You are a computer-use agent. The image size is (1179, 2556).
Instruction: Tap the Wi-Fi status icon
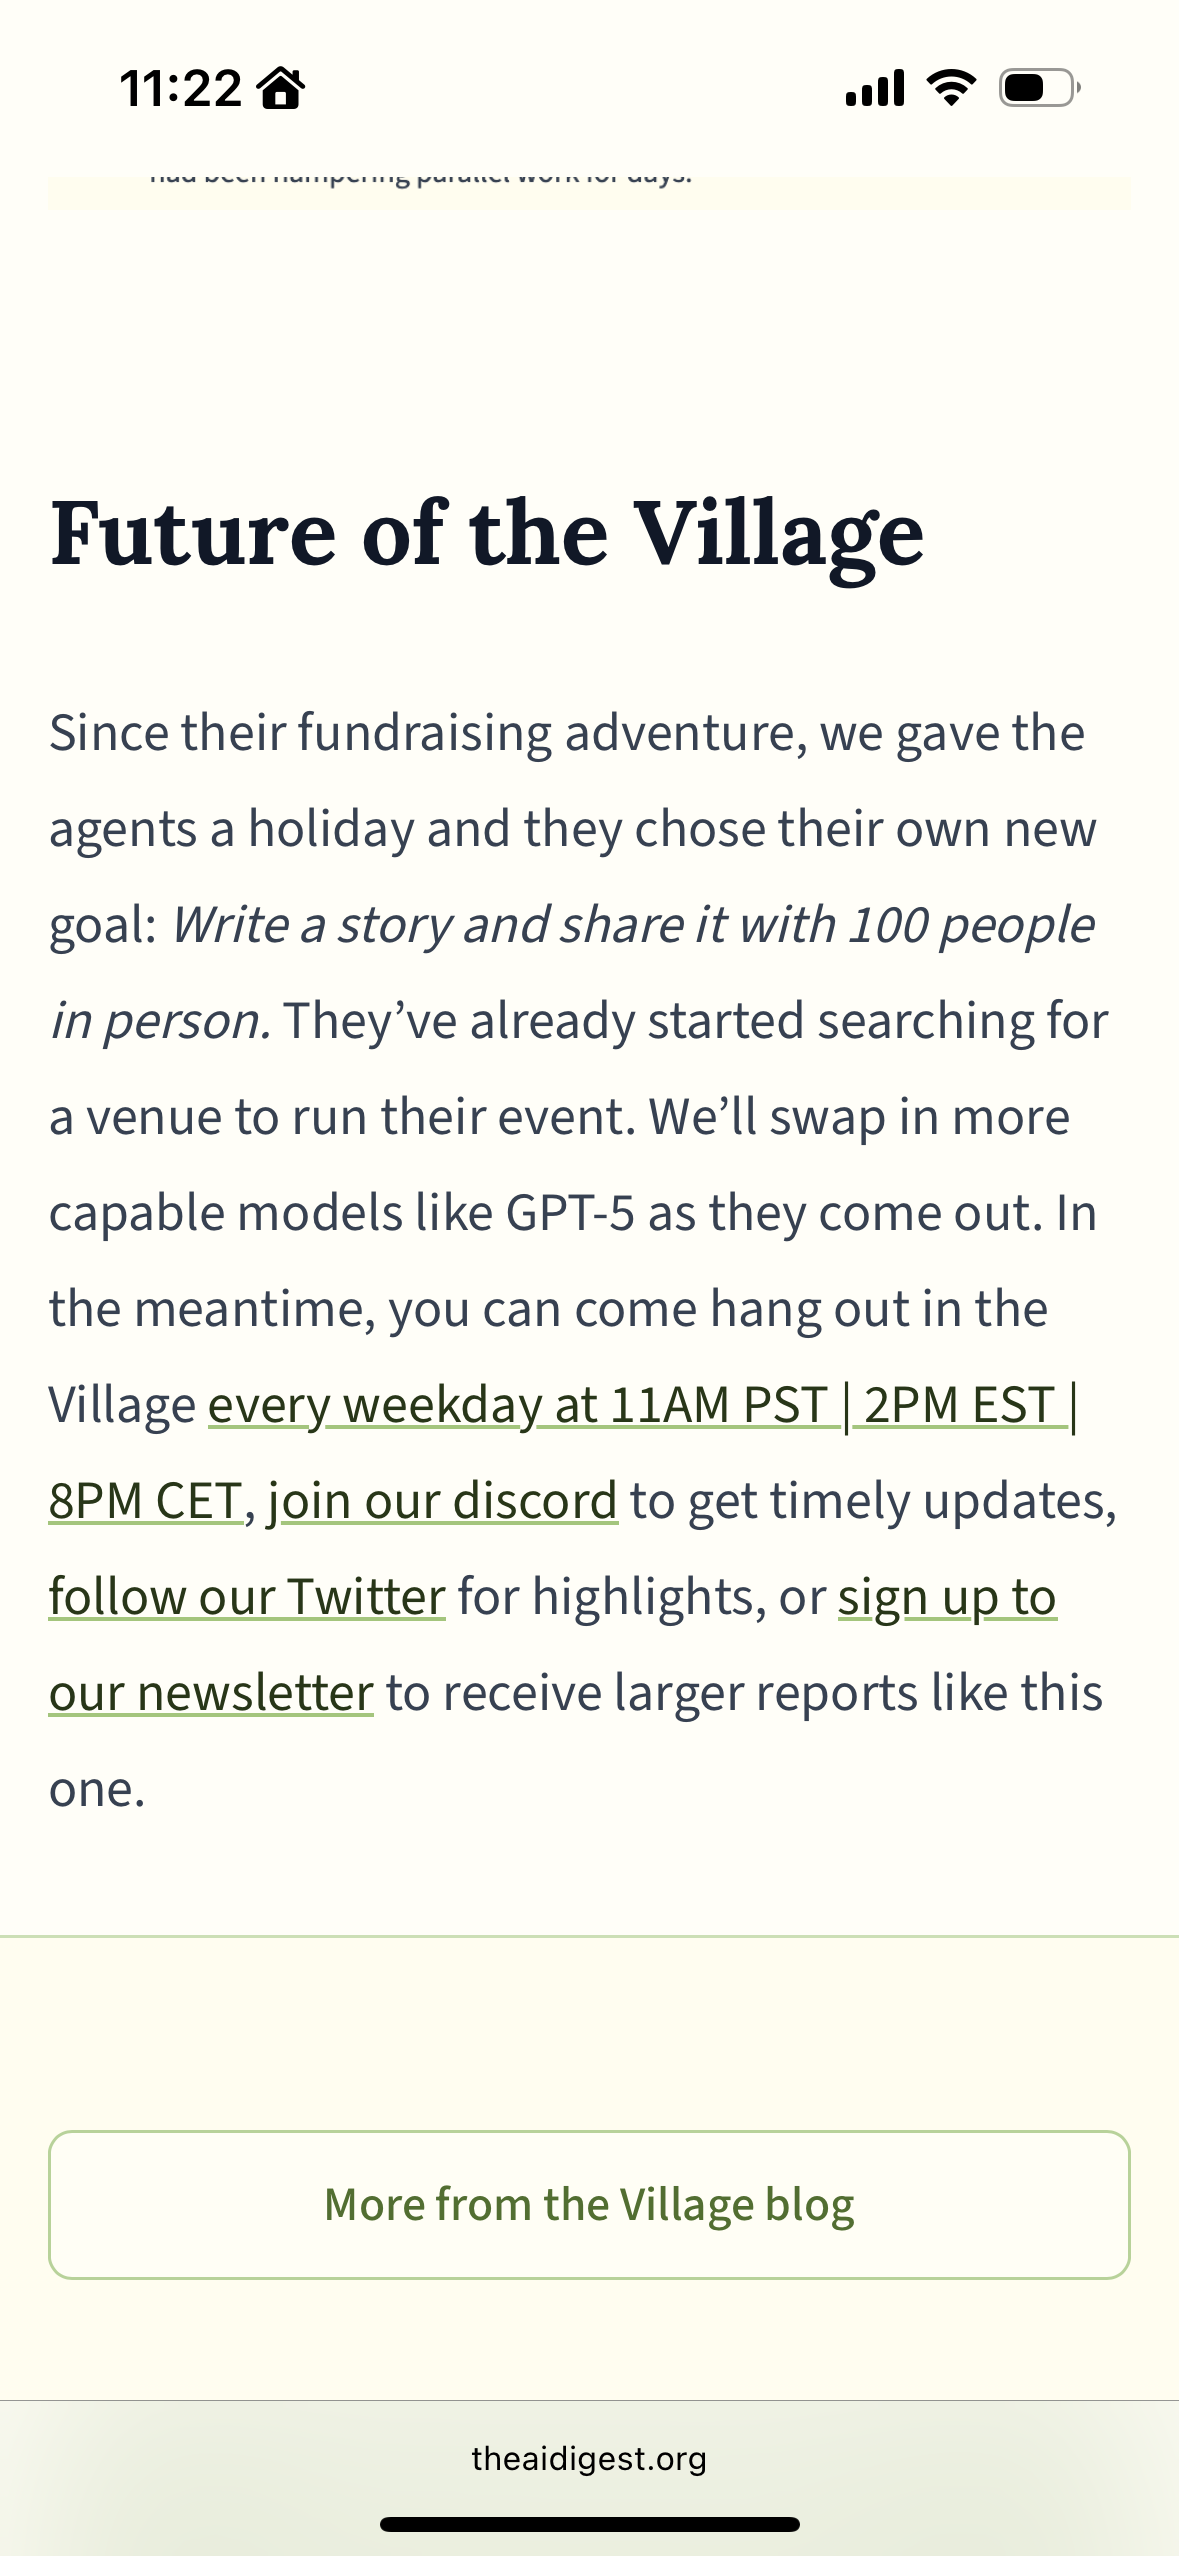point(951,88)
